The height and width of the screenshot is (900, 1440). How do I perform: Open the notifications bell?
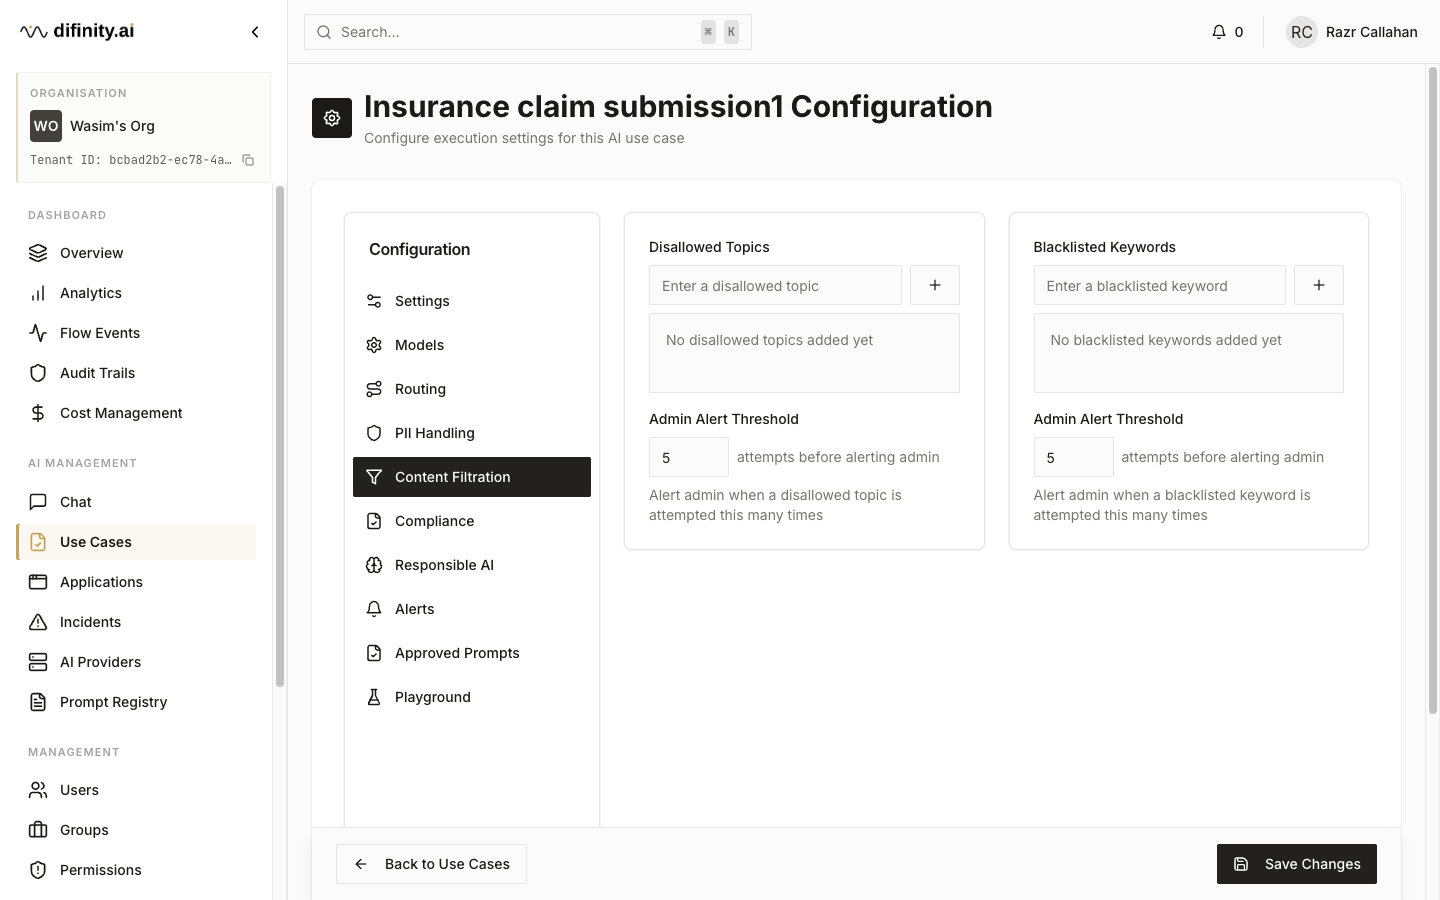click(1218, 32)
